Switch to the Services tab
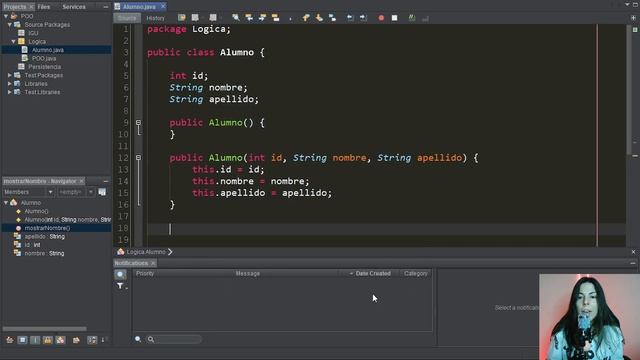The height and width of the screenshot is (360, 640). coord(74,7)
